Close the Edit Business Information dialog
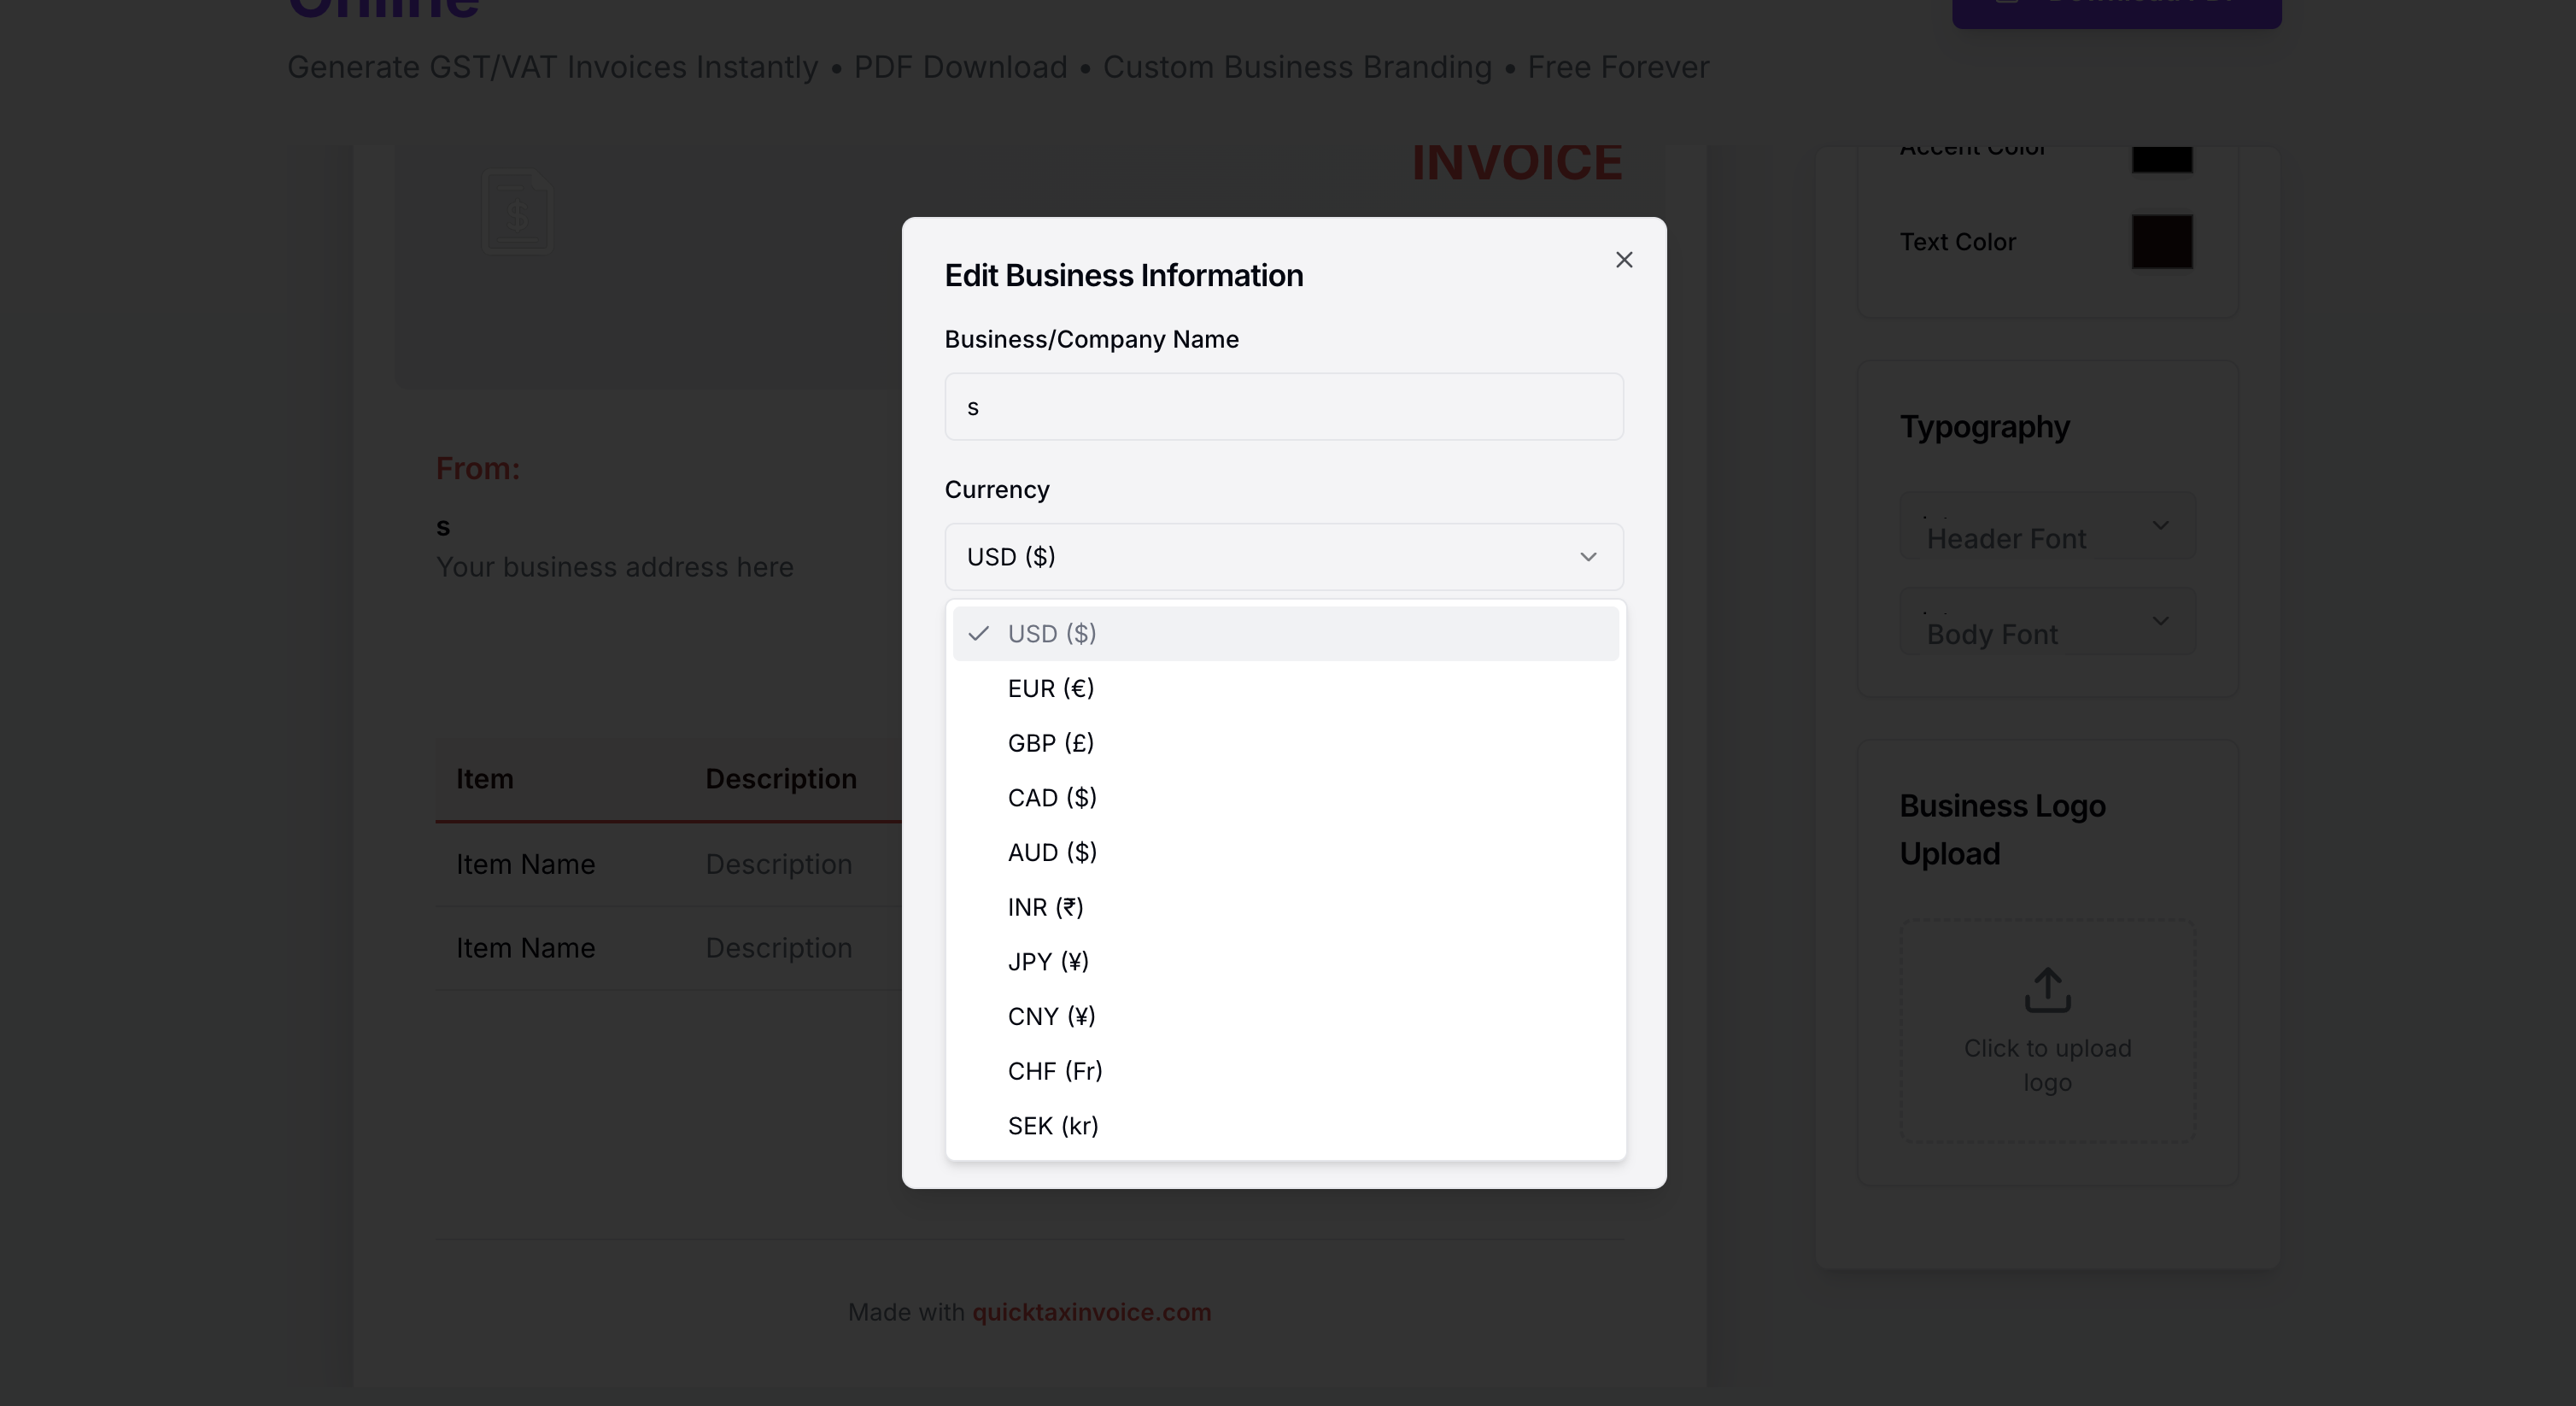2576x1406 pixels. point(1624,260)
